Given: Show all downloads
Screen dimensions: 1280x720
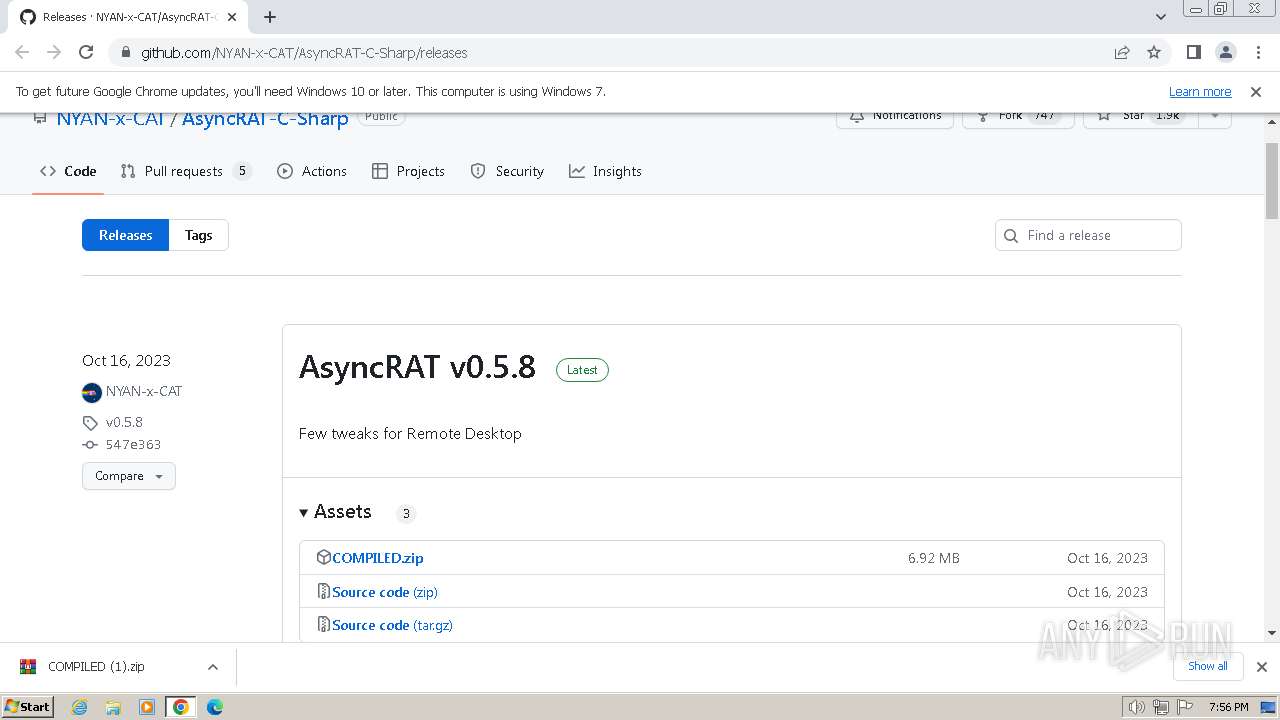Looking at the screenshot, I should click(x=1208, y=666).
